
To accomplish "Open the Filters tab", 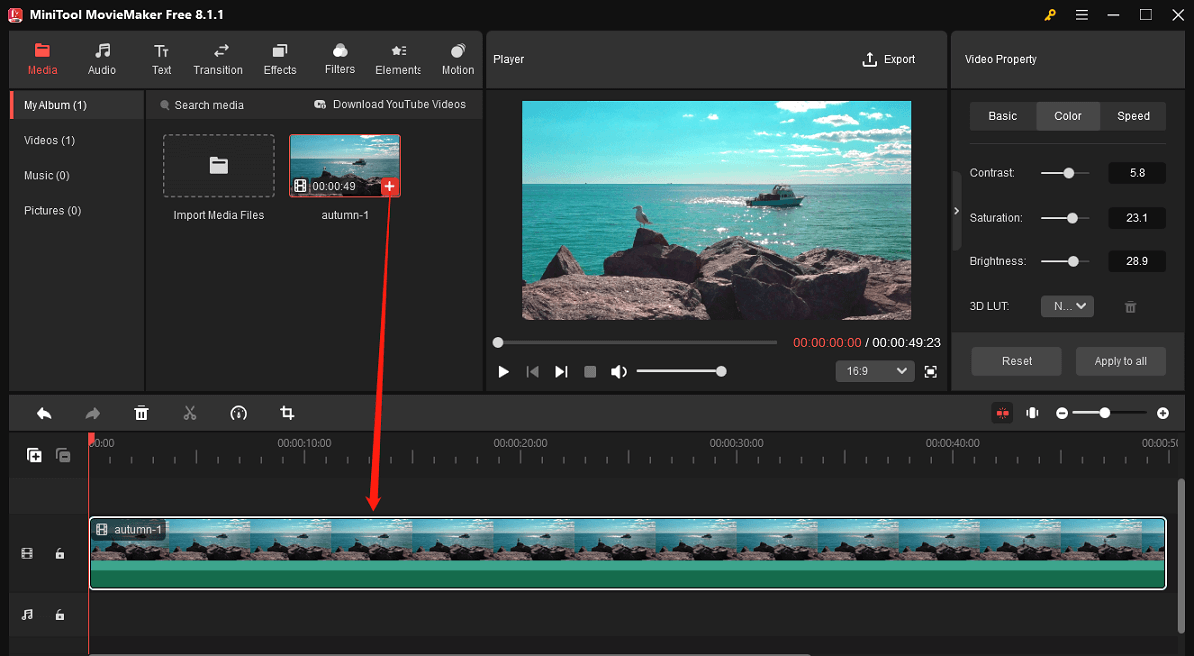I will [340, 59].
